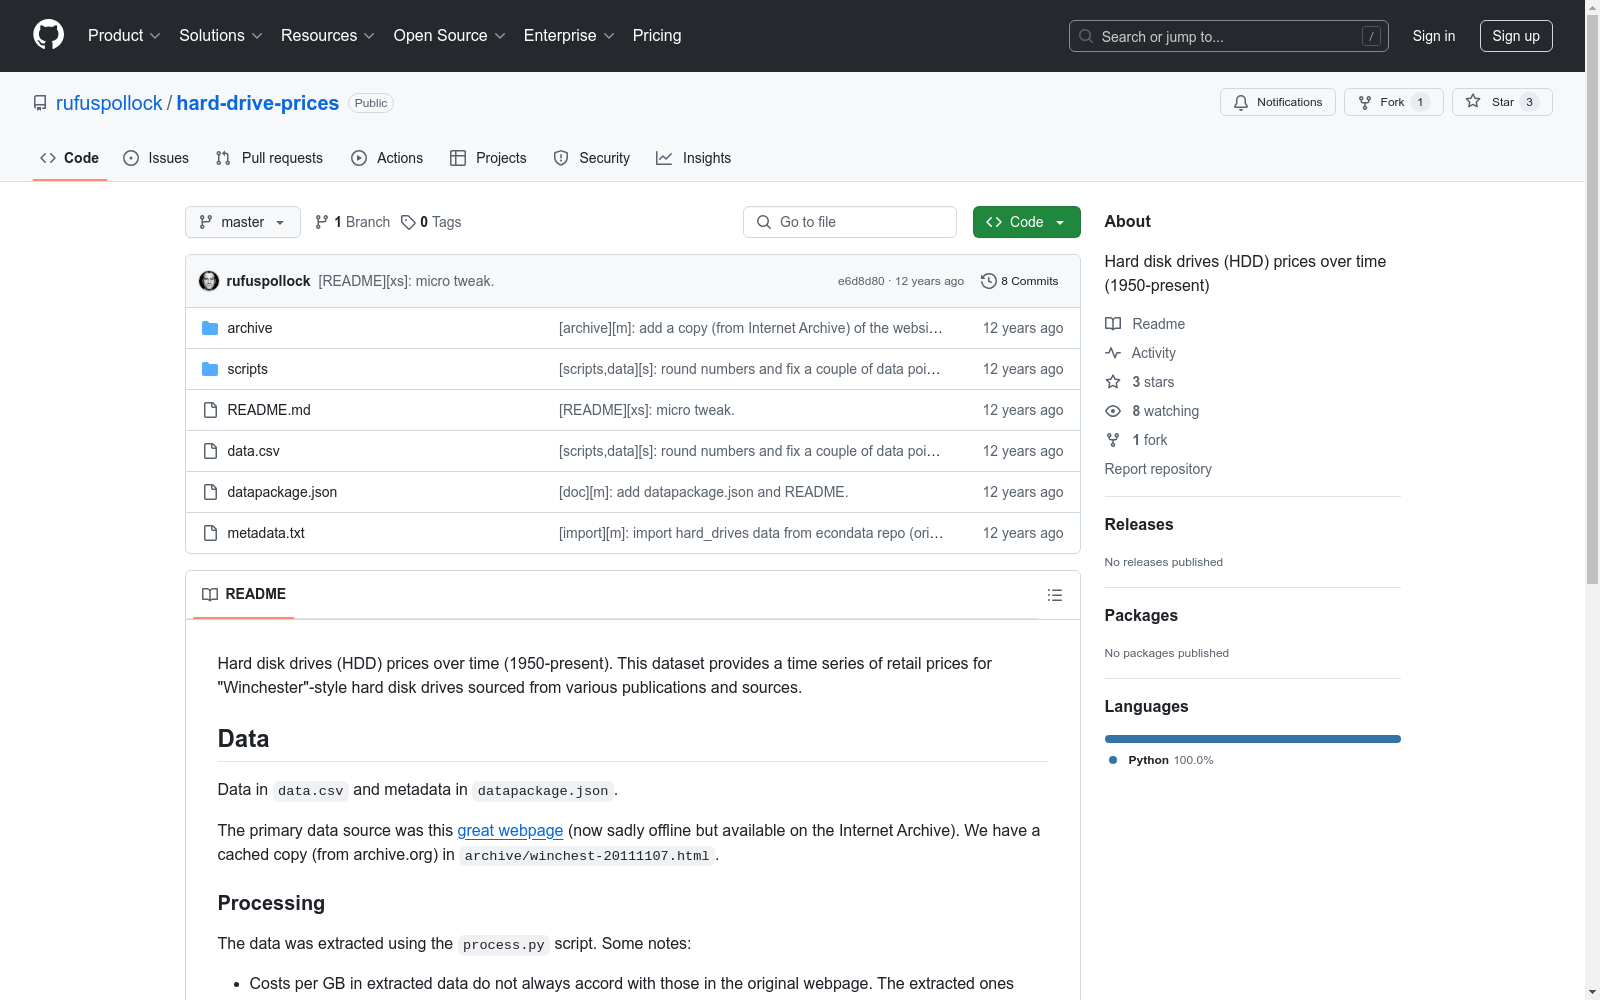Open the hard-drive-prices repository link
Image resolution: width=1600 pixels, height=1000 pixels.
(258, 103)
